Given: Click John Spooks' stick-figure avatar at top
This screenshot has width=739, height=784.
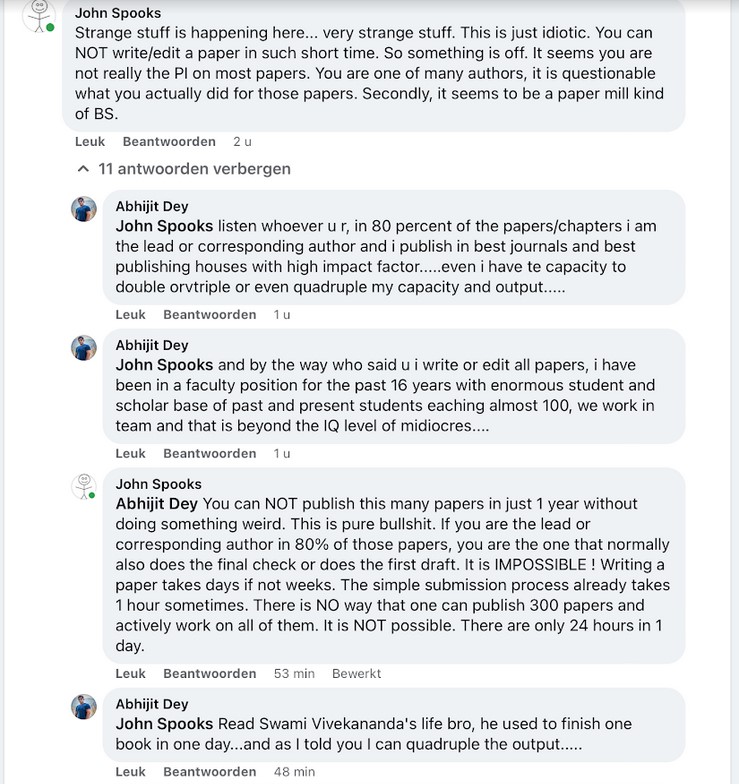Looking at the screenshot, I should [38, 15].
